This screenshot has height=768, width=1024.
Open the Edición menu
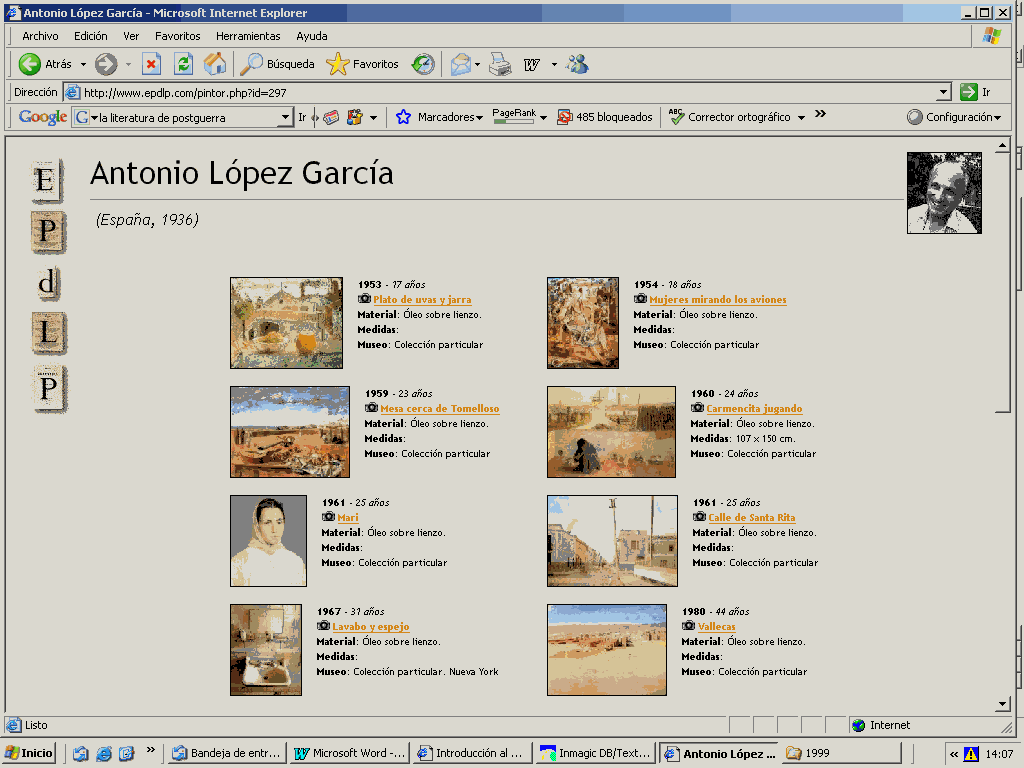tap(90, 36)
